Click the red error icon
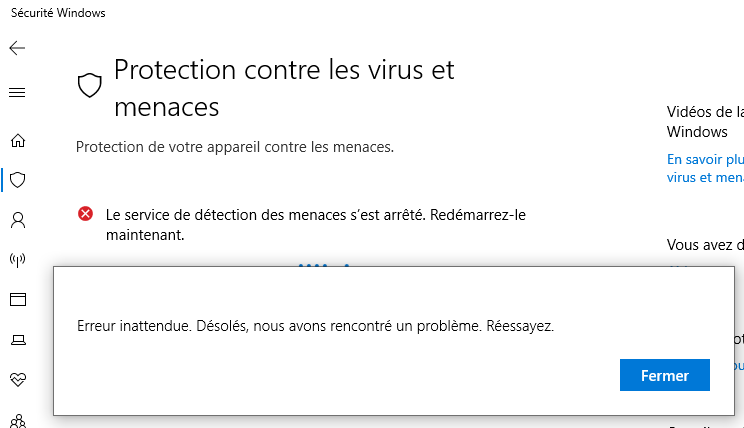This screenshot has height=428, width=744. [85, 214]
